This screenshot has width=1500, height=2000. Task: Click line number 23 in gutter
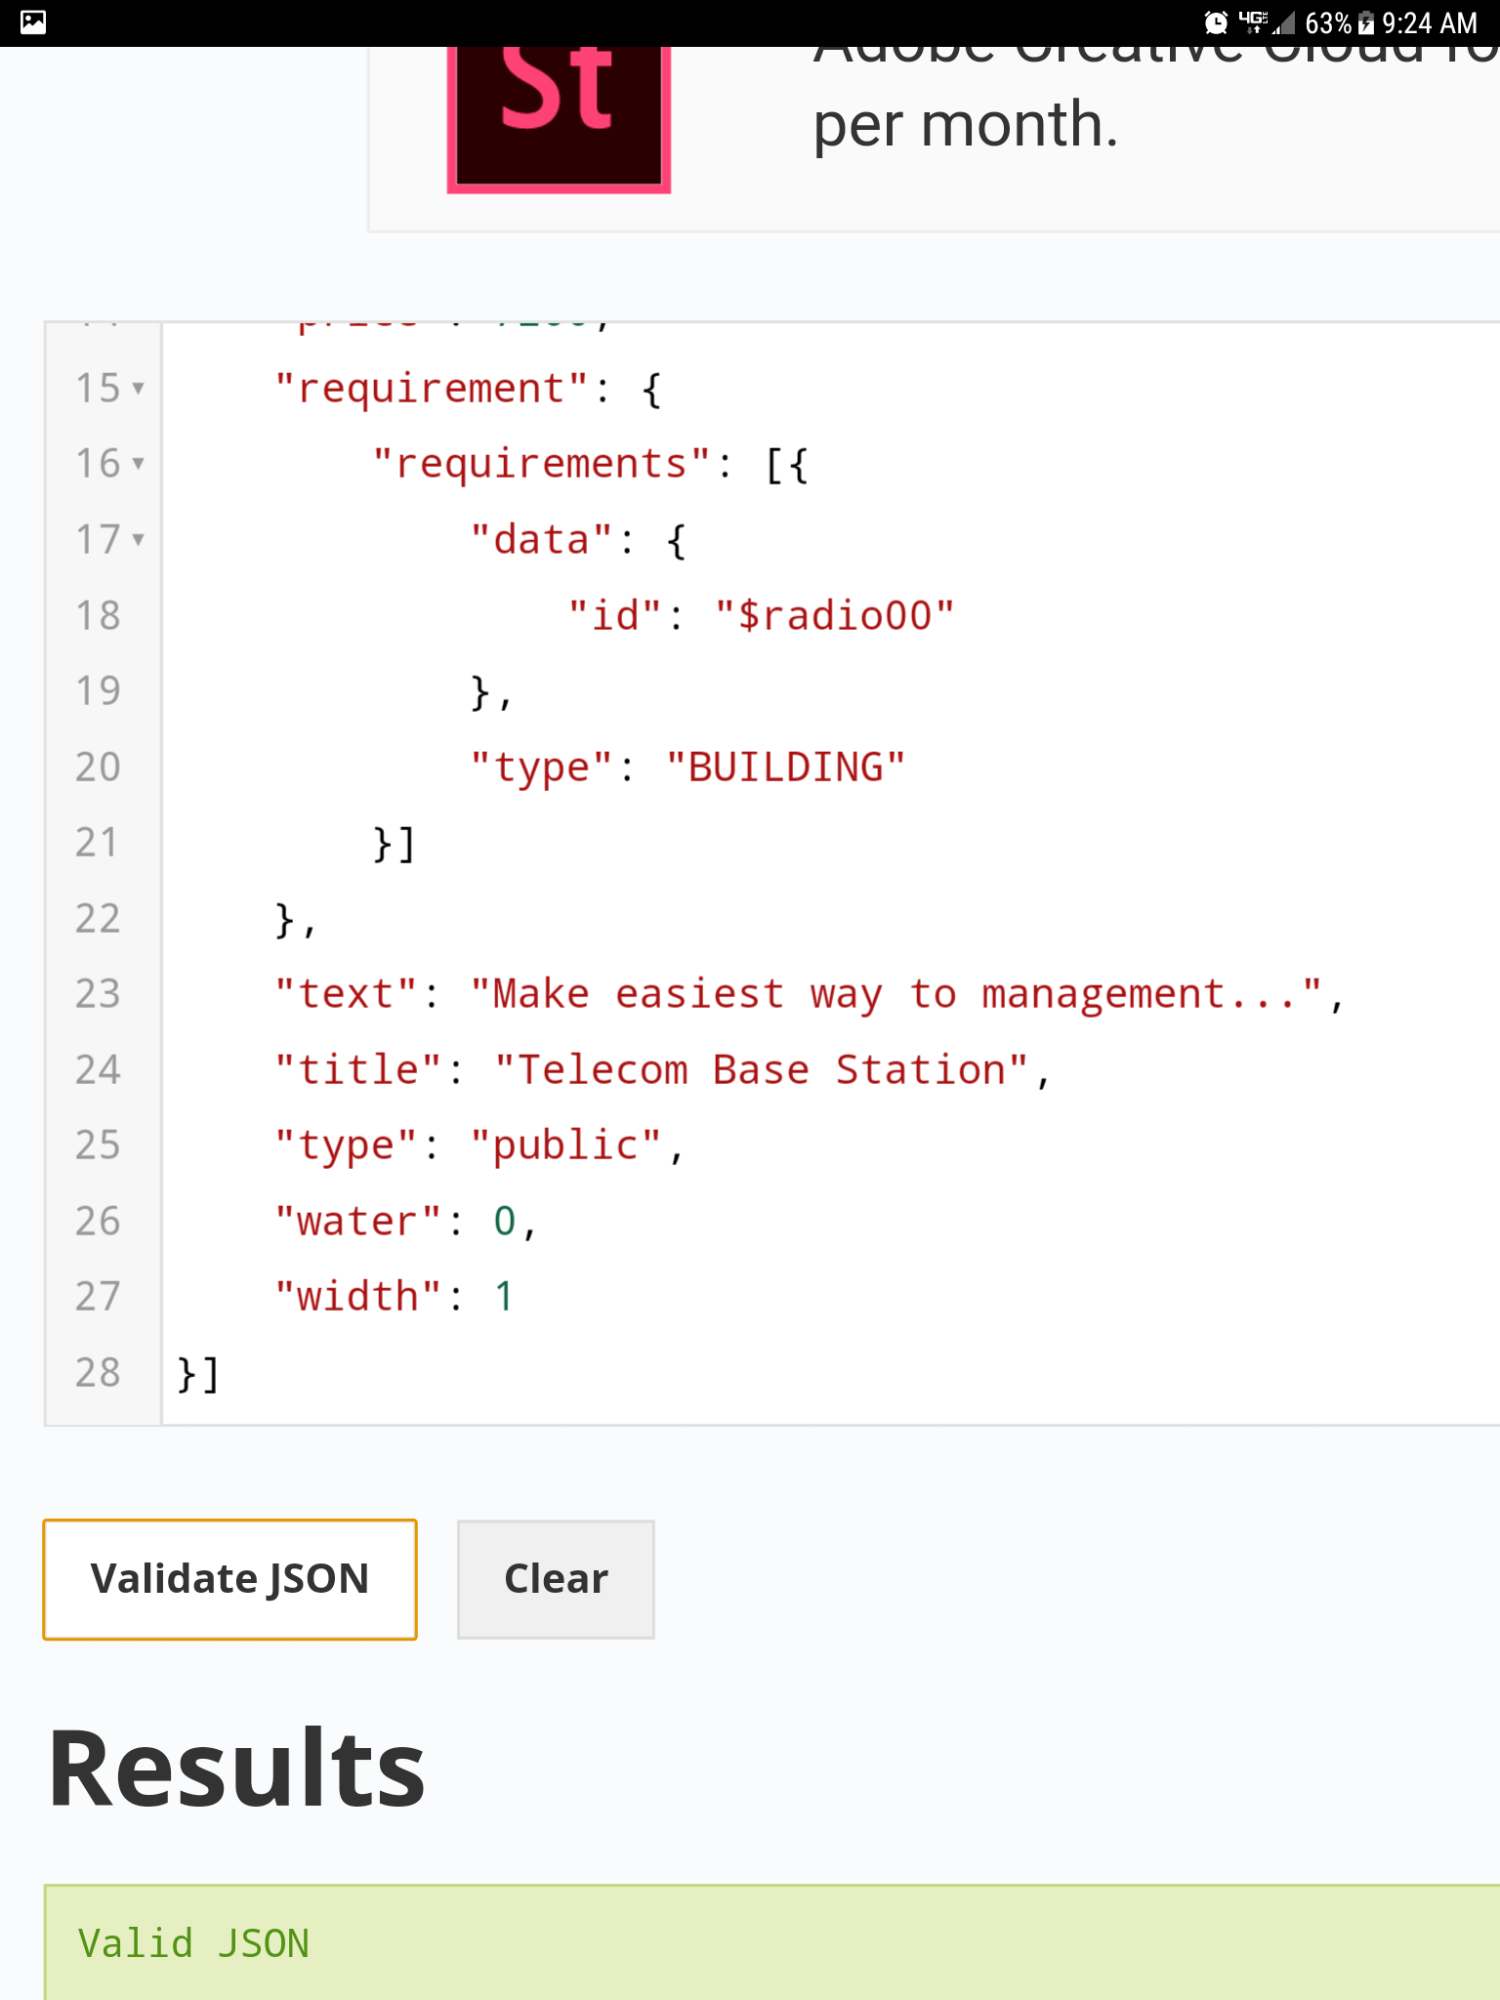(98, 994)
